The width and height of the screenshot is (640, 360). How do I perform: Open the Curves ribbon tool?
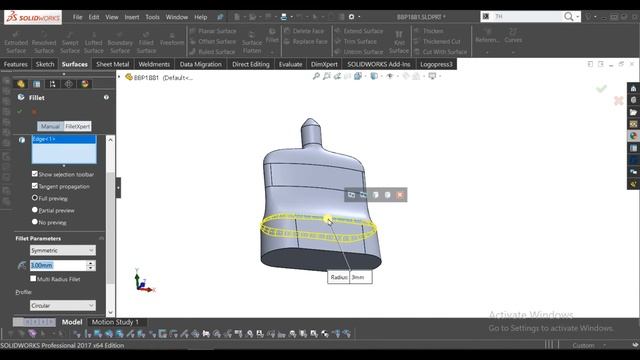click(x=513, y=39)
